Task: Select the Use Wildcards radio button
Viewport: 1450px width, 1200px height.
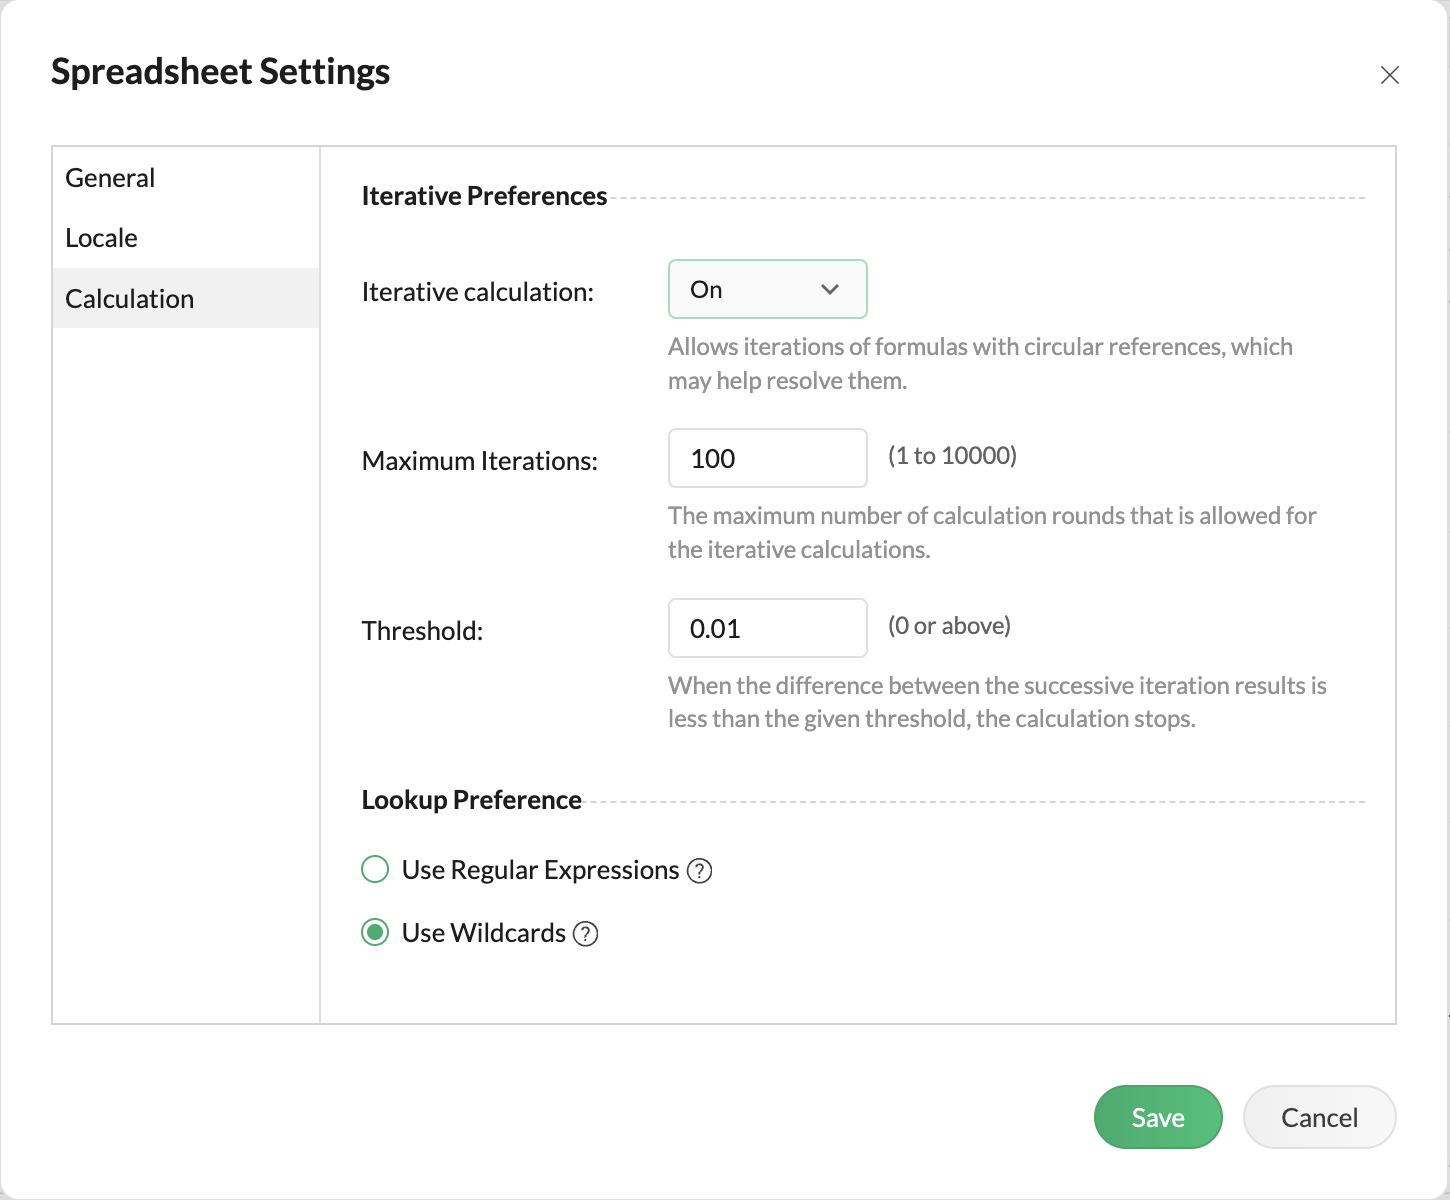Action: point(375,933)
